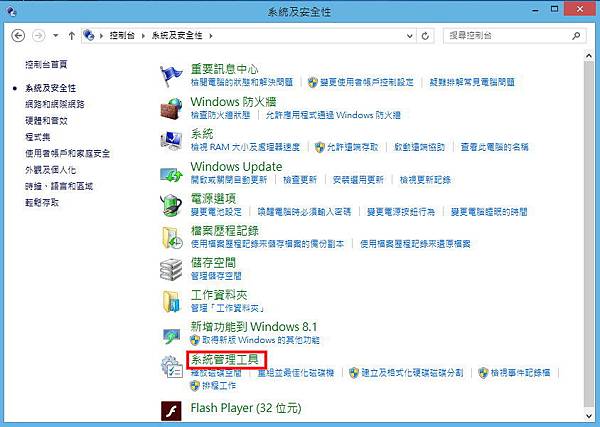Image resolution: width=600 pixels, height=427 pixels.
Task: Click the vertical scrollbar thumb
Action: click(589, 234)
